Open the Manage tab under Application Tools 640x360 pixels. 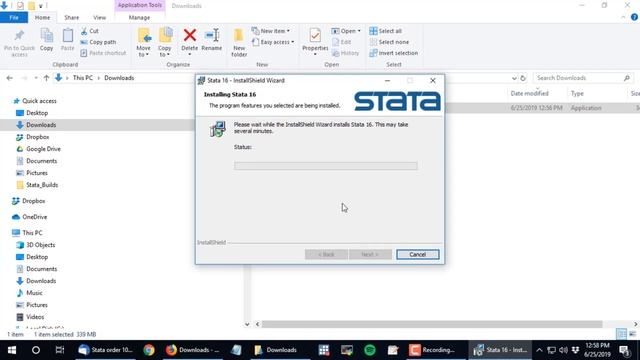[x=139, y=18]
